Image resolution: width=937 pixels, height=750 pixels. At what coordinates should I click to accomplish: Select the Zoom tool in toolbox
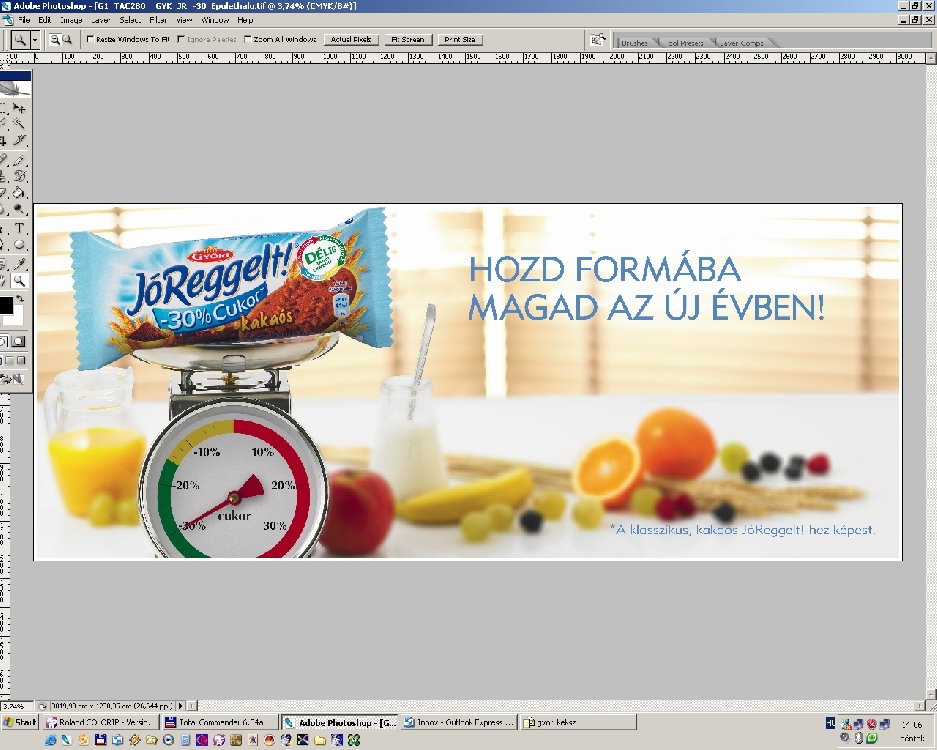(x=20, y=280)
